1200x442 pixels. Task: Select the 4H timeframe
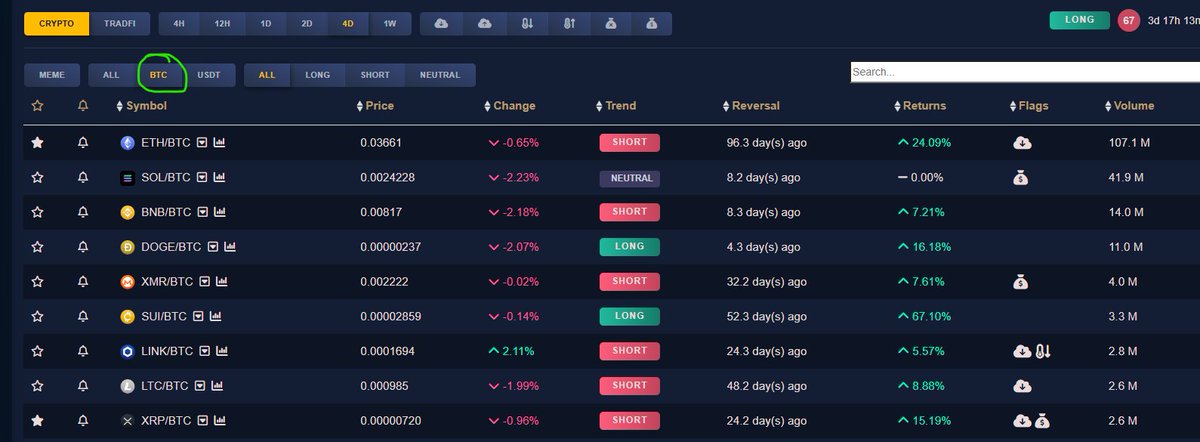[178, 24]
